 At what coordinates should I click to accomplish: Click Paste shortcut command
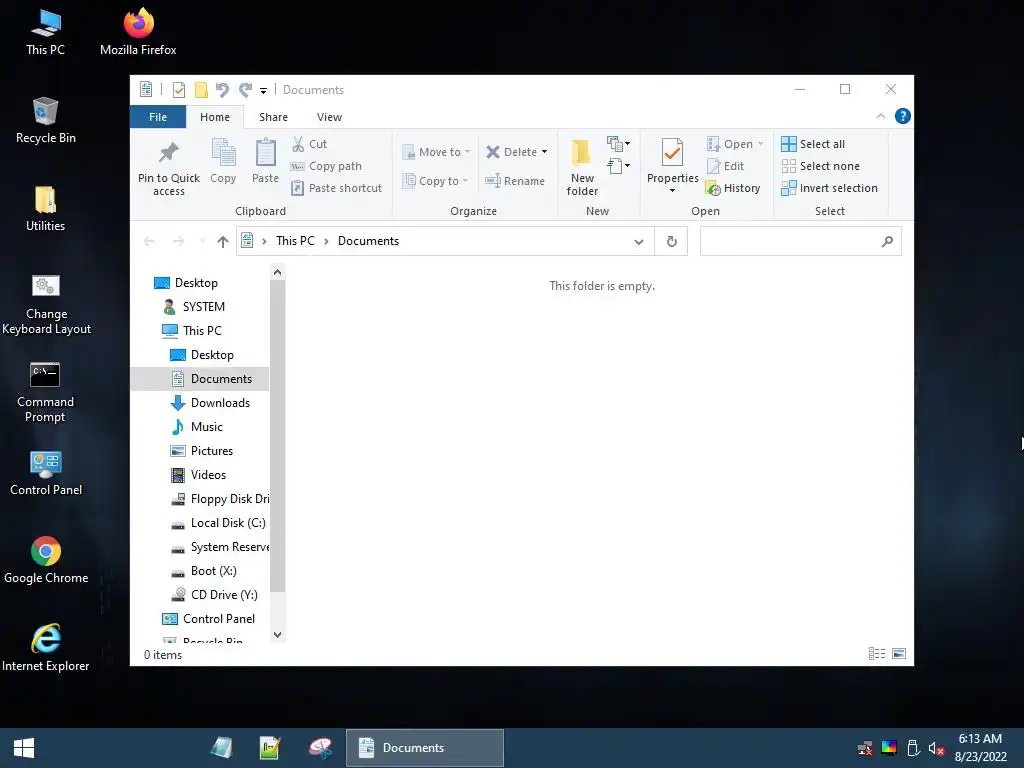(x=336, y=188)
